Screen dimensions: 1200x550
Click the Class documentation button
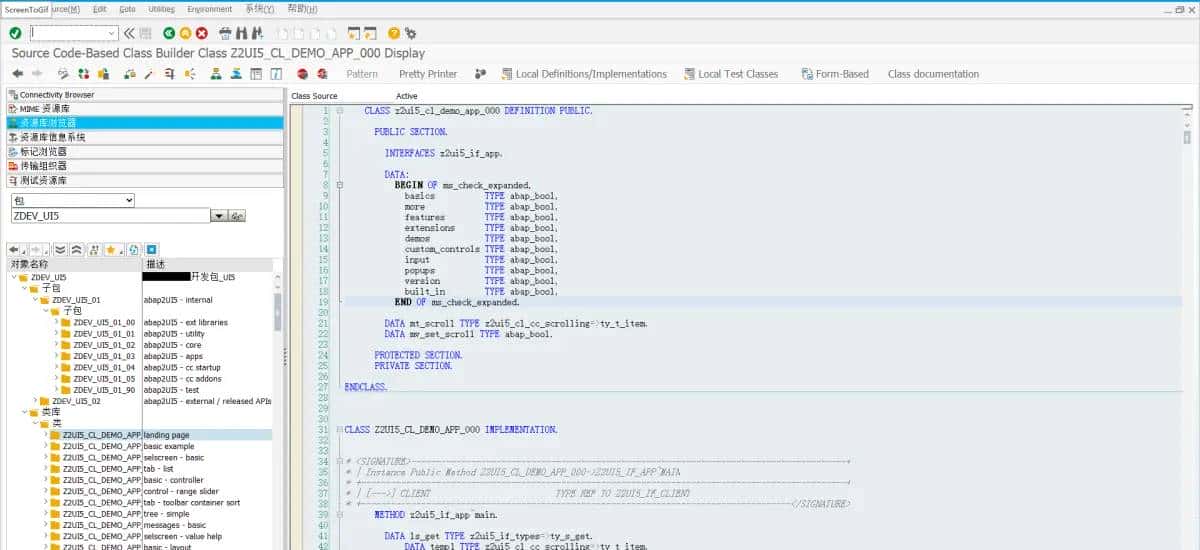pos(933,74)
